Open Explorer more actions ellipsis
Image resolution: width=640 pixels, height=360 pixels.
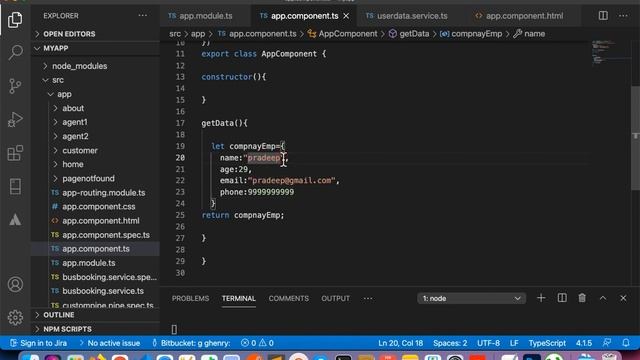click(142, 16)
